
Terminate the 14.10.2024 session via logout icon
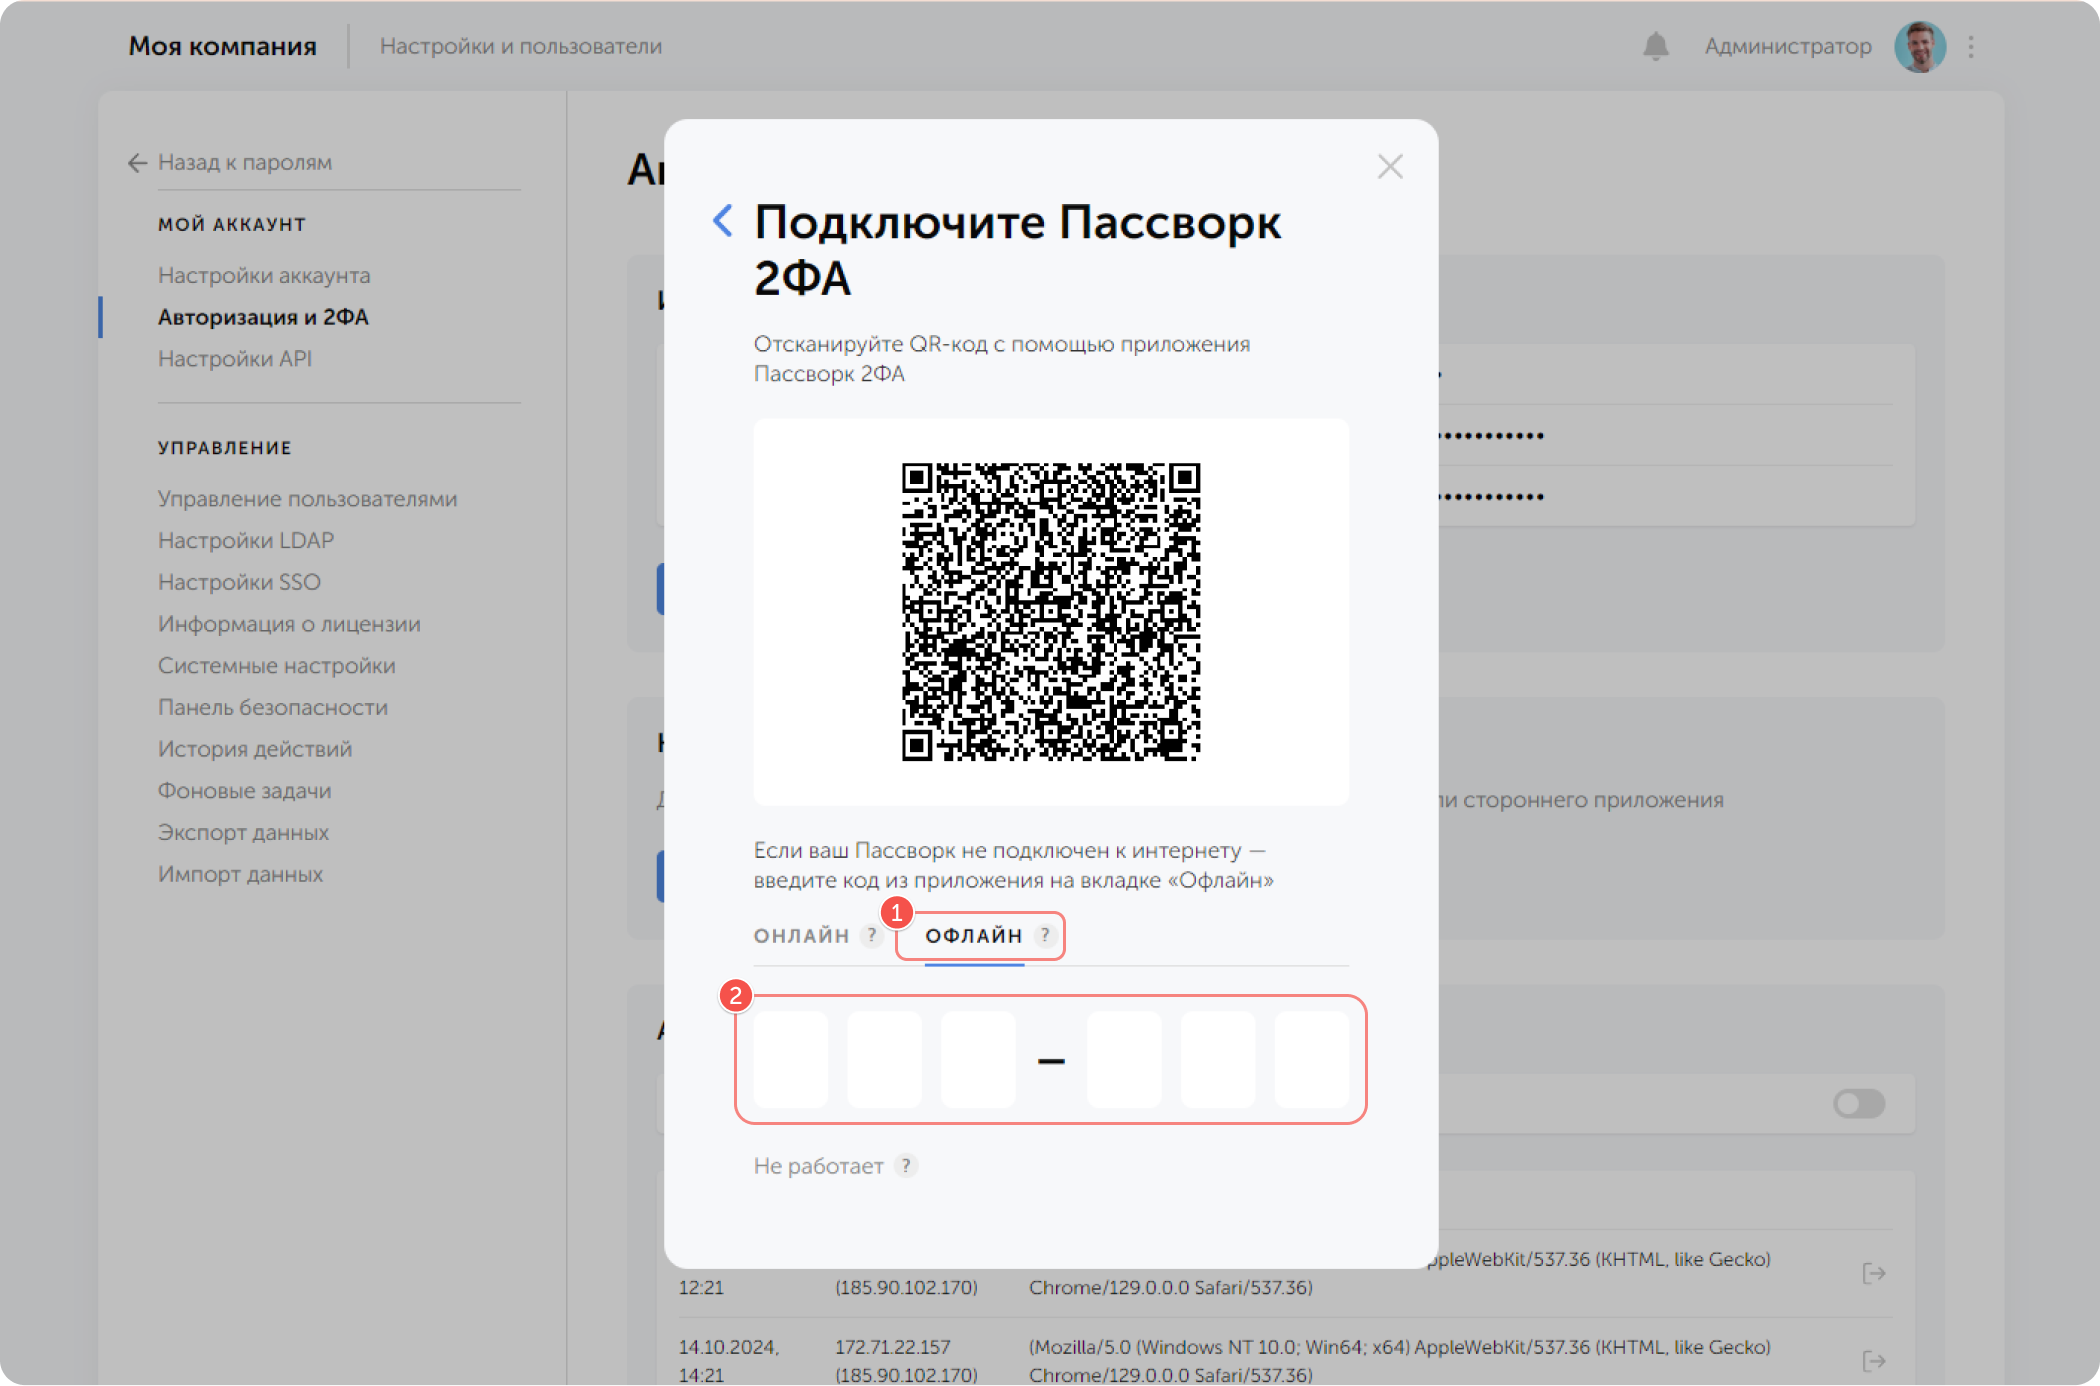(x=1874, y=1360)
